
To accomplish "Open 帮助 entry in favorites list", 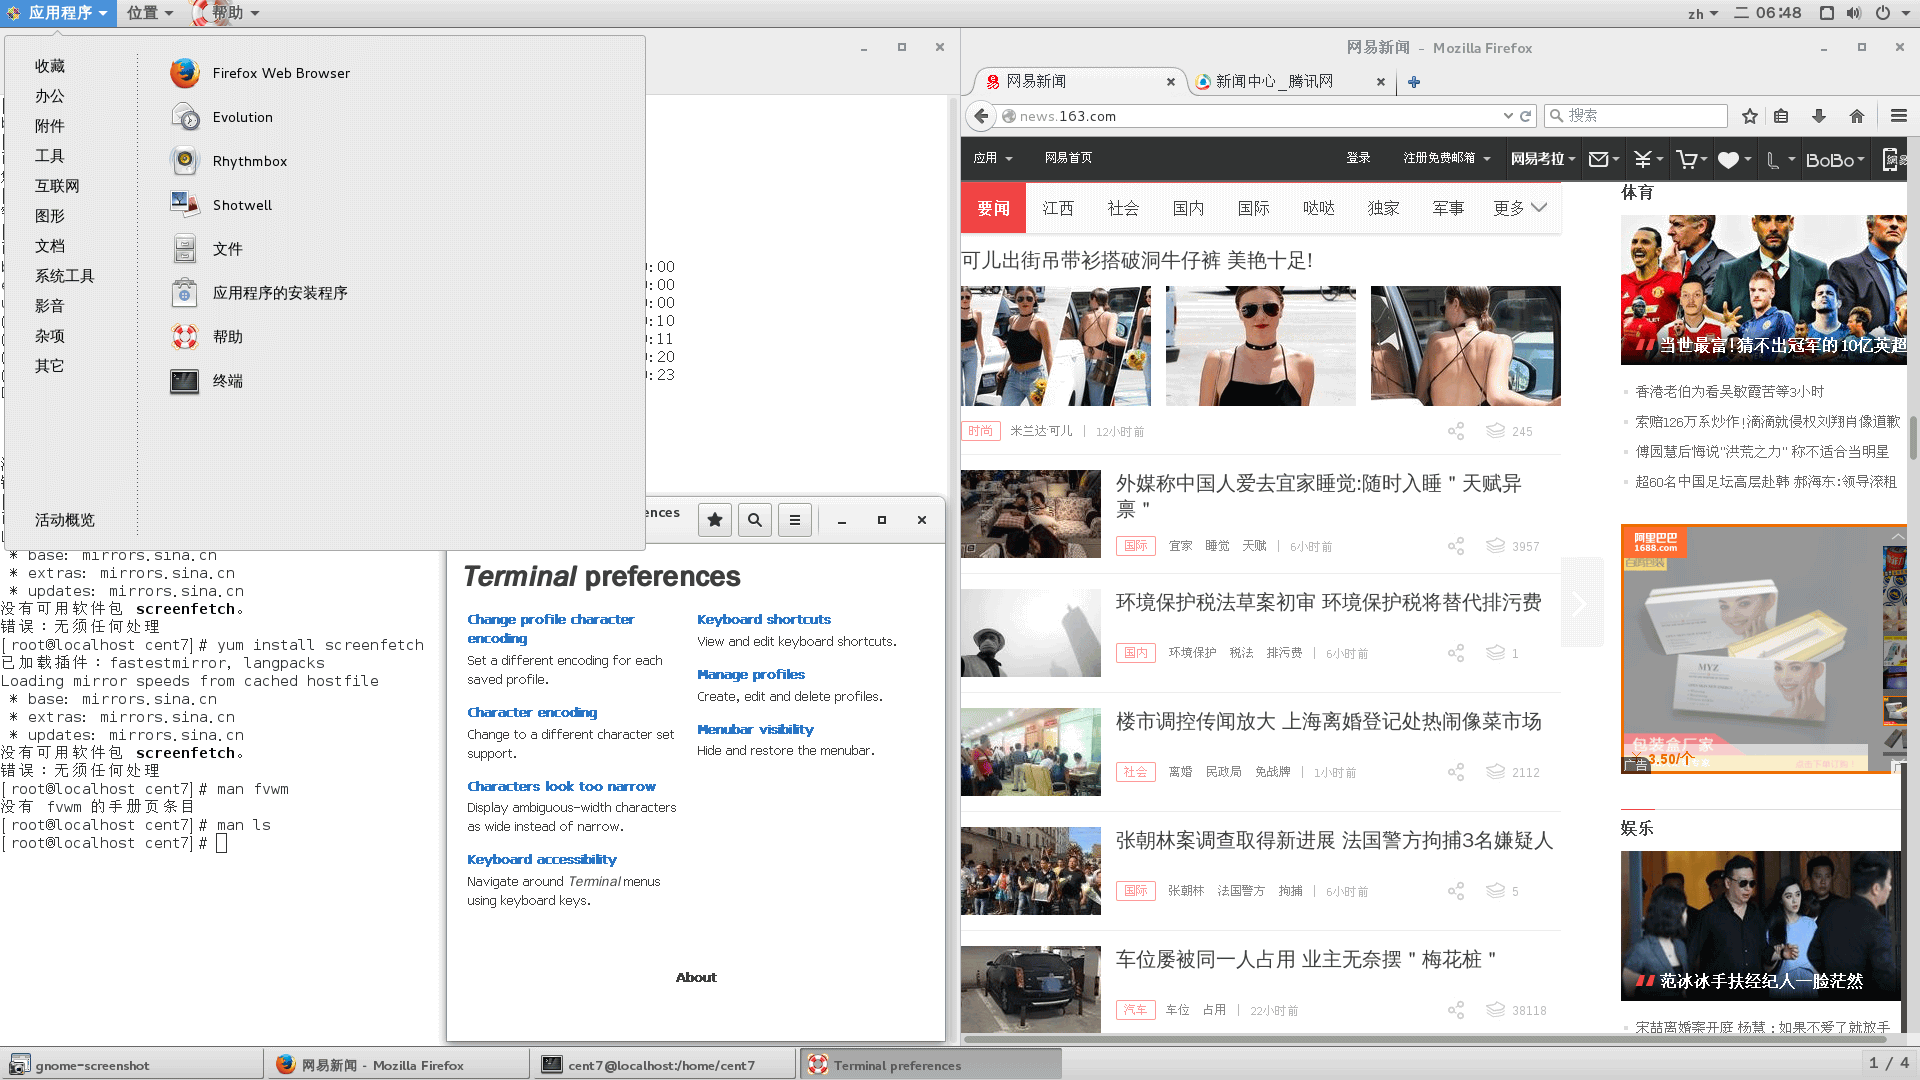I will click(206, 337).
